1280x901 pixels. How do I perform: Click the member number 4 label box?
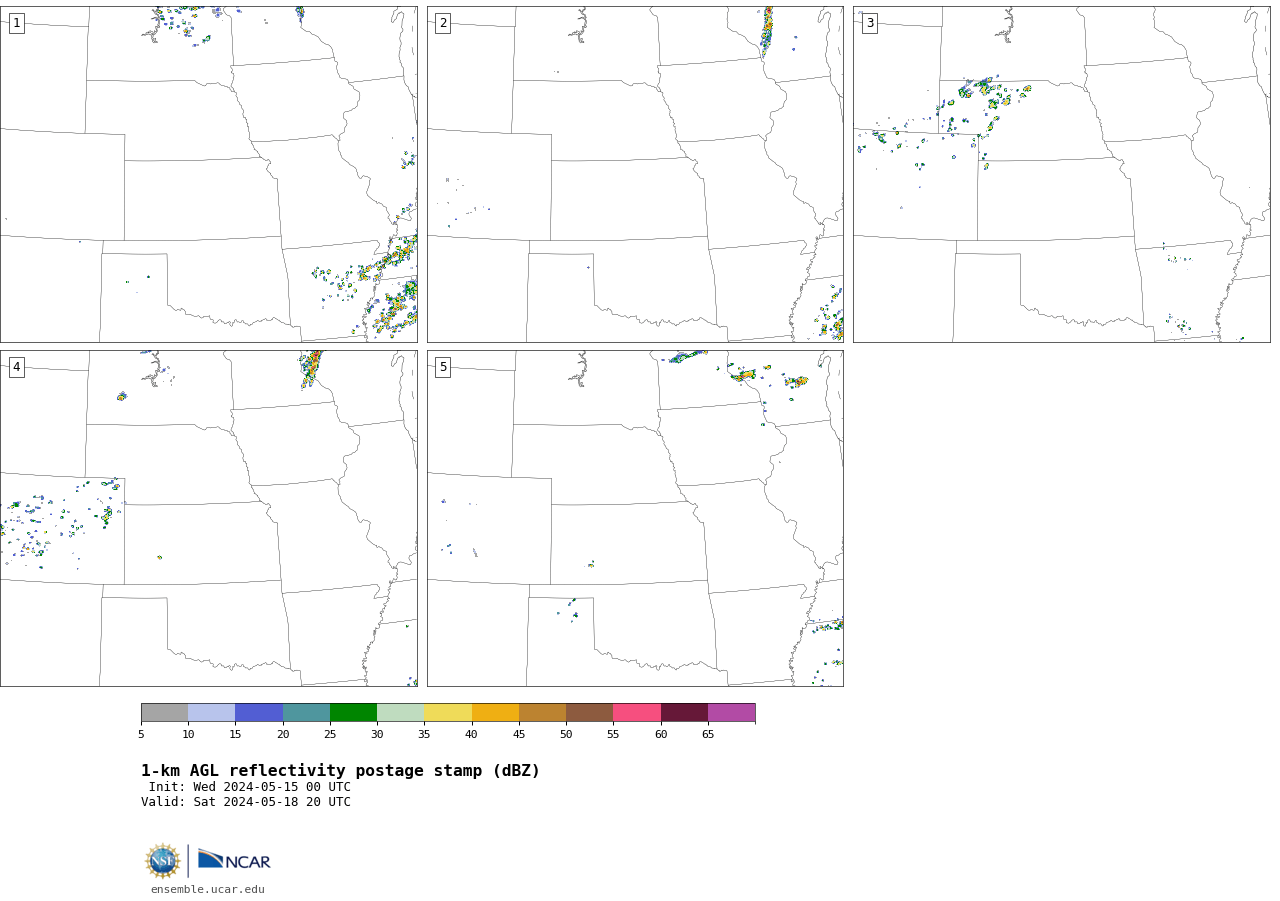point(16,367)
